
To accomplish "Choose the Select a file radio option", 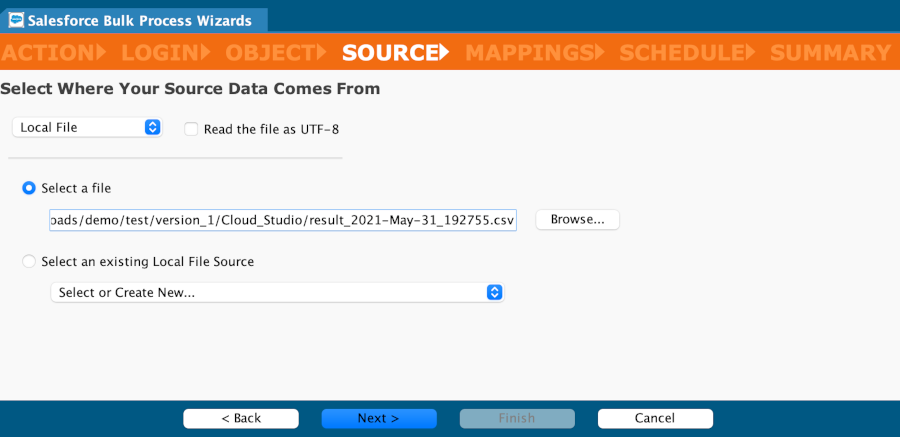I will pos(29,187).
